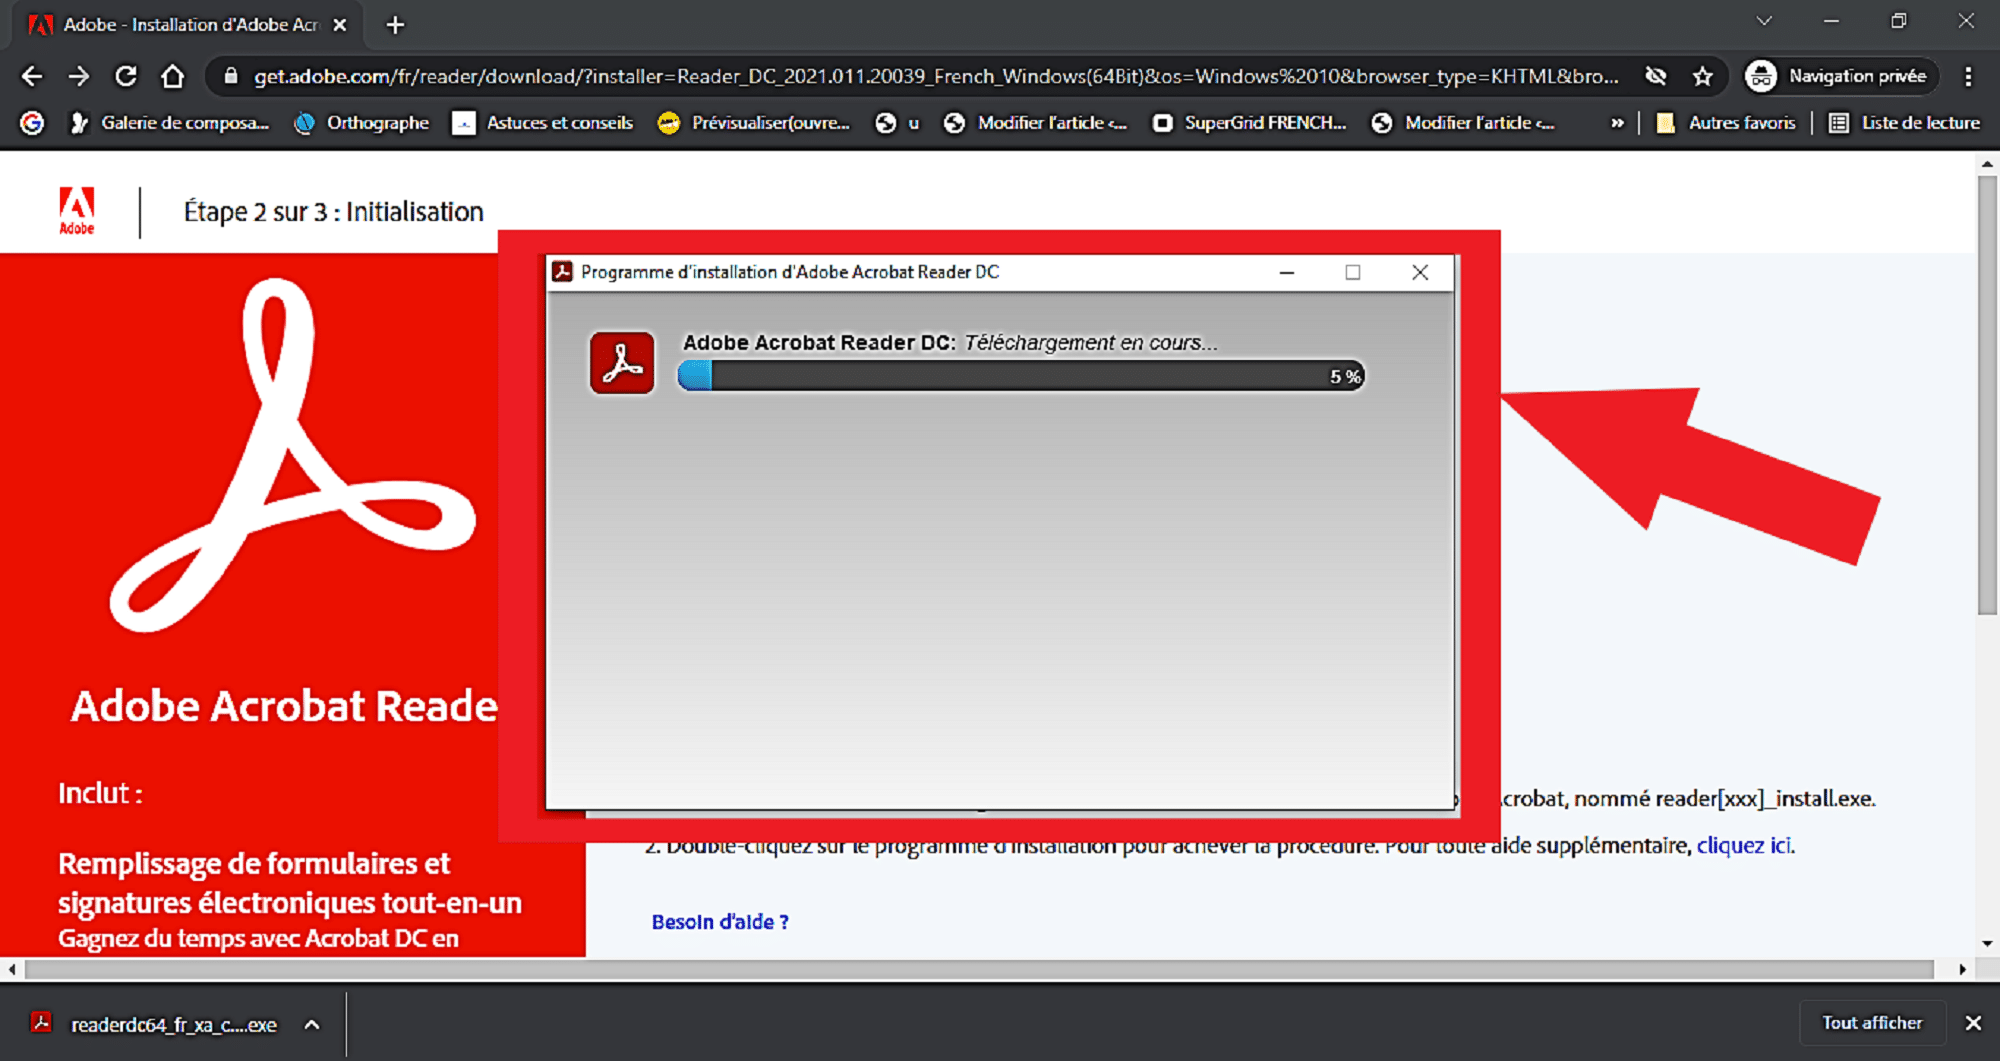The width and height of the screenshot is (2000, 1061).
Task: Open the Galerie de composa... bookmark
Action: pos(169,122)
